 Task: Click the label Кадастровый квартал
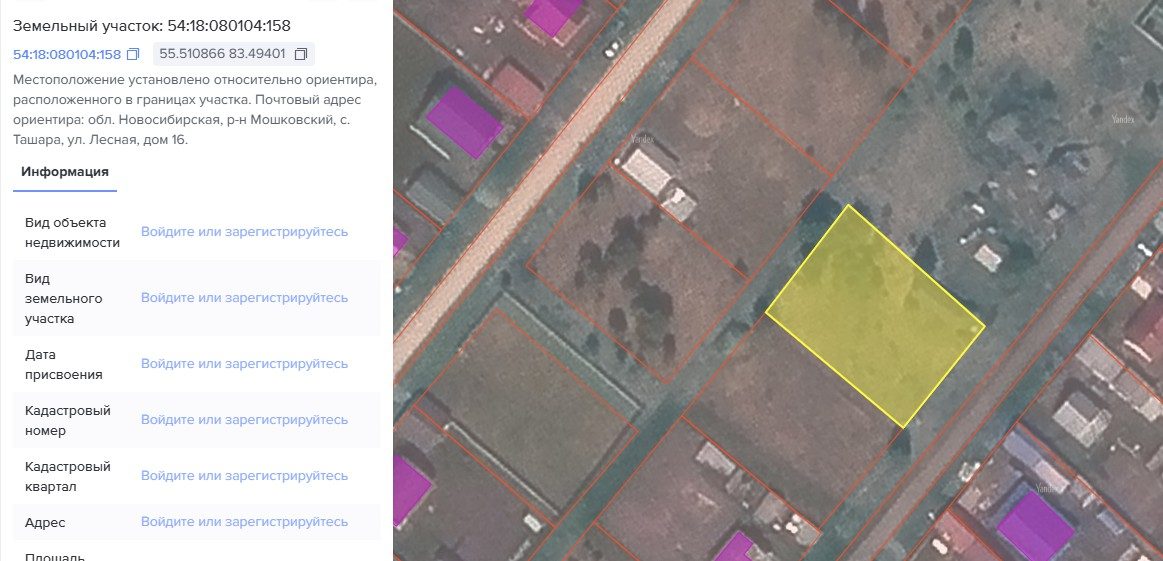click(67, 476)
